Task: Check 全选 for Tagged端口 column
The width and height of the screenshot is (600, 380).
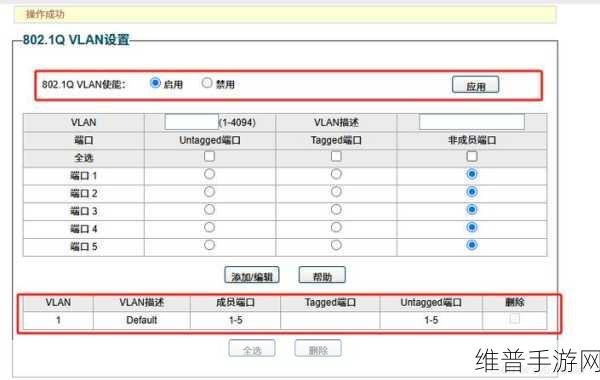Action: coord(336,156)
